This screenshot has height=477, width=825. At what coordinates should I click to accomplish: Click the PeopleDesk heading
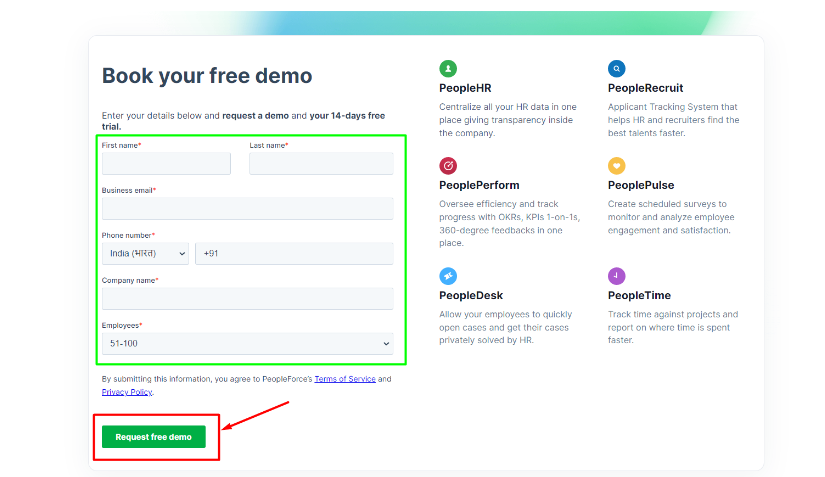coord(471,296)
